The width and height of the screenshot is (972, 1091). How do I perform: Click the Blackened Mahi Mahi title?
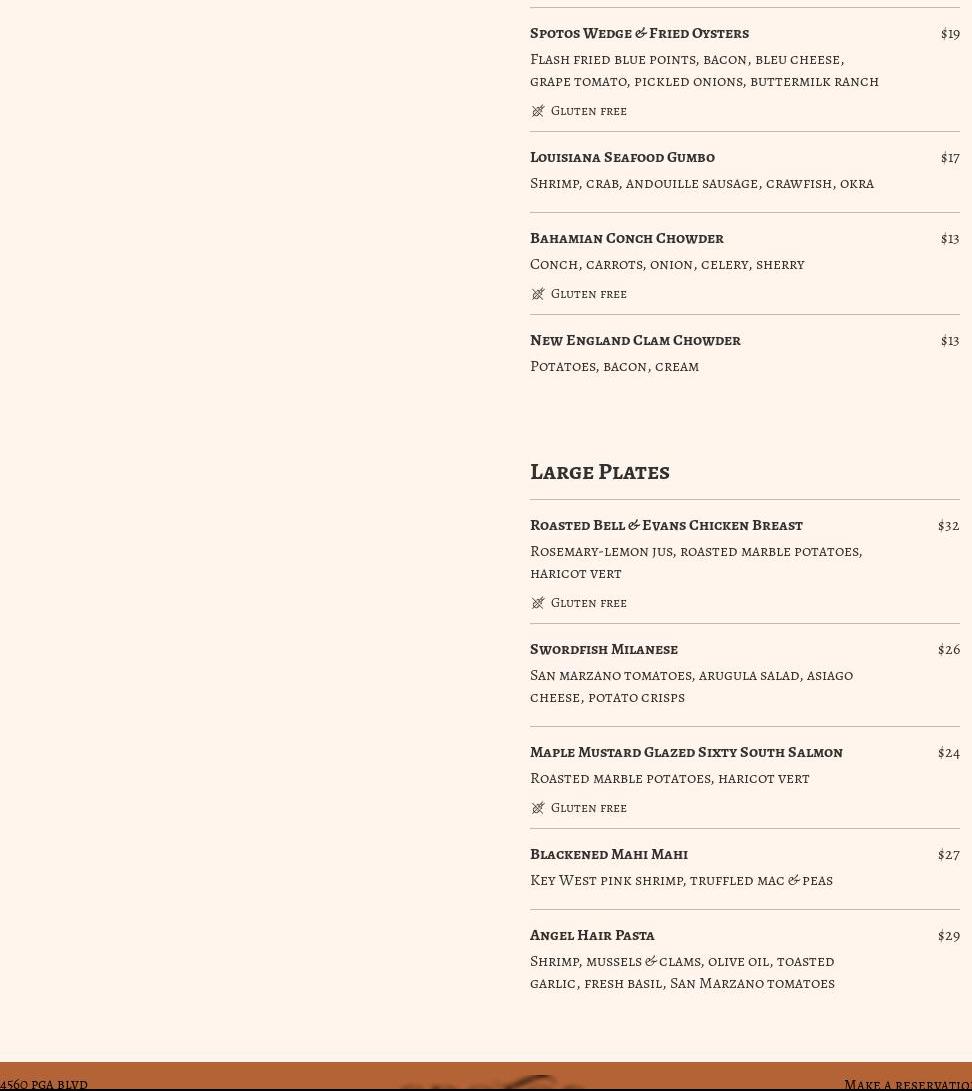[609, 854]
